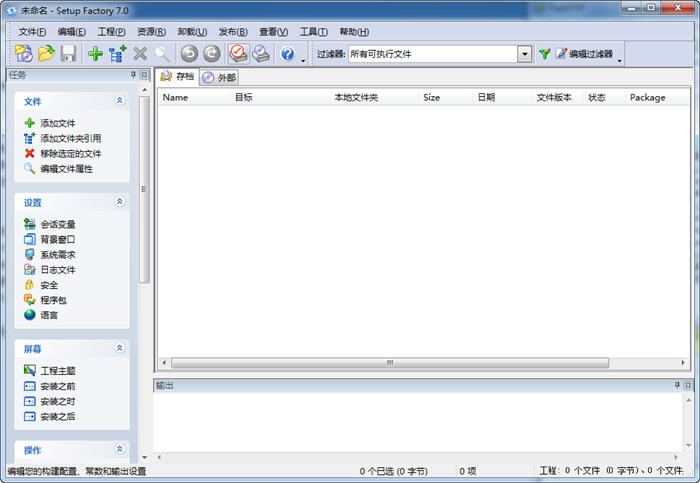Click the Preview disc toolbar icon

point(261,54)
